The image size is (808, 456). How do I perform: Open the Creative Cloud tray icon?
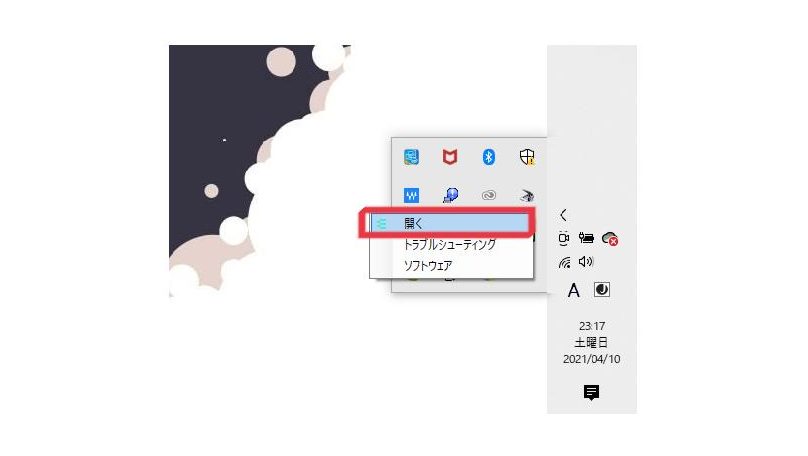489,195
